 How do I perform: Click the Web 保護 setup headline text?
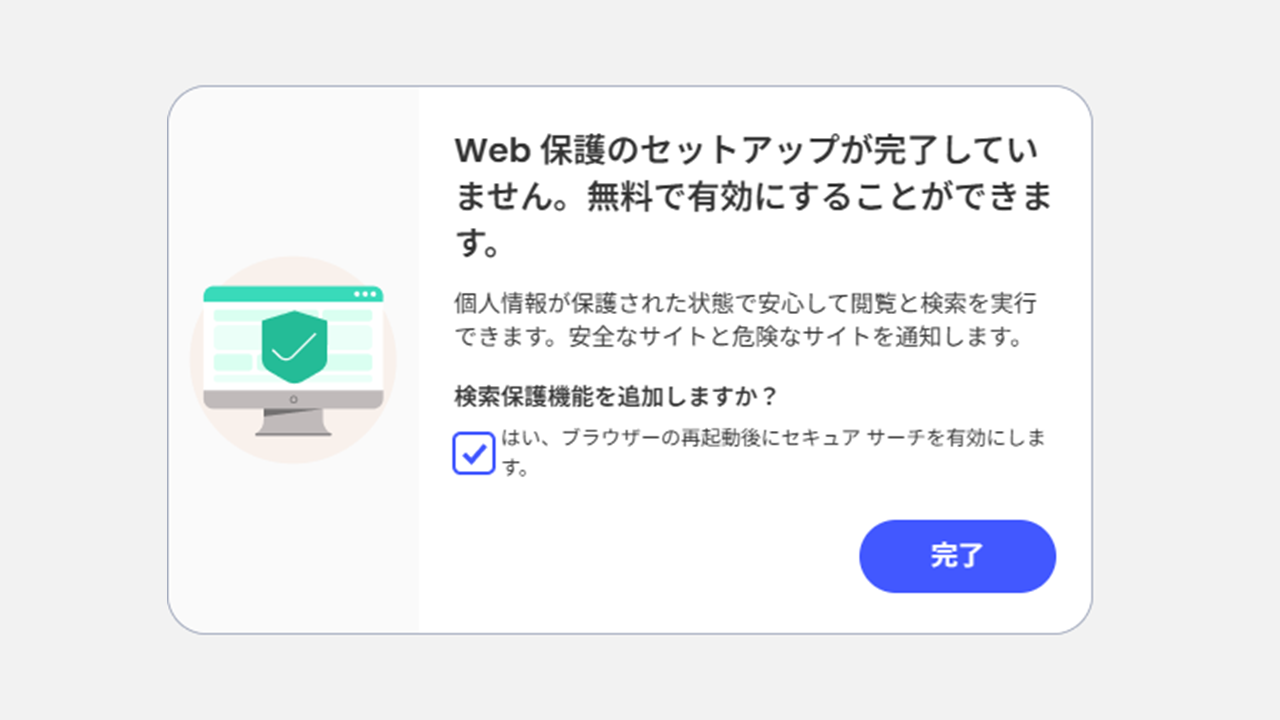click(x=750, y=190)
